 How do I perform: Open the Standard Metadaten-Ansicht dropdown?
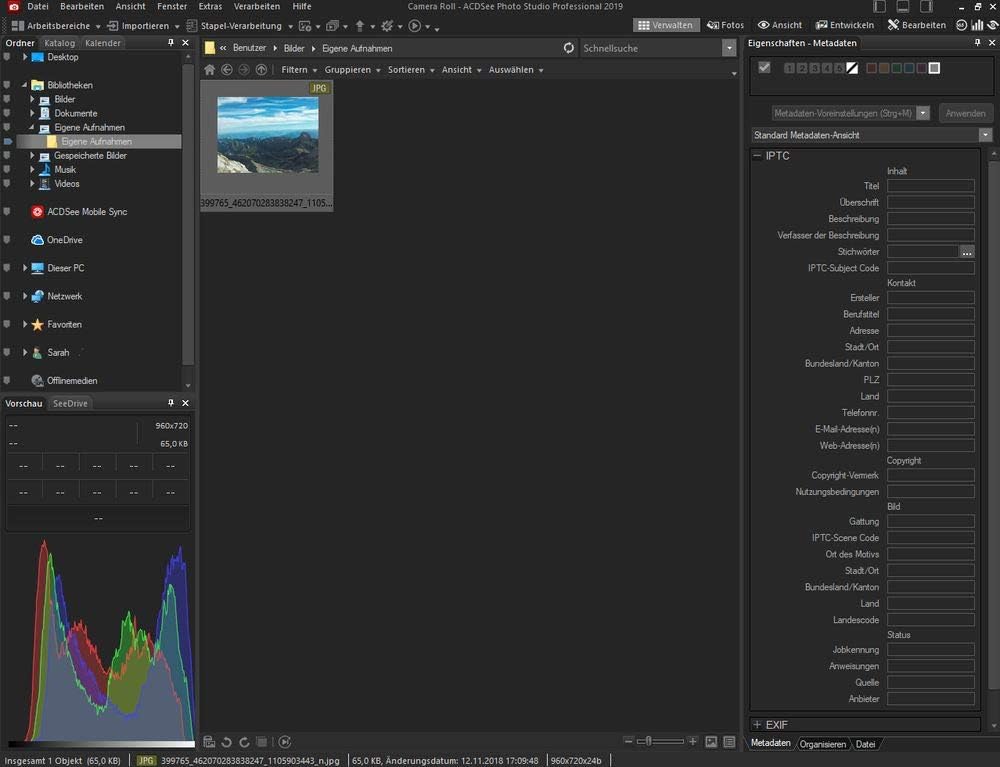(x=984, y=135)
